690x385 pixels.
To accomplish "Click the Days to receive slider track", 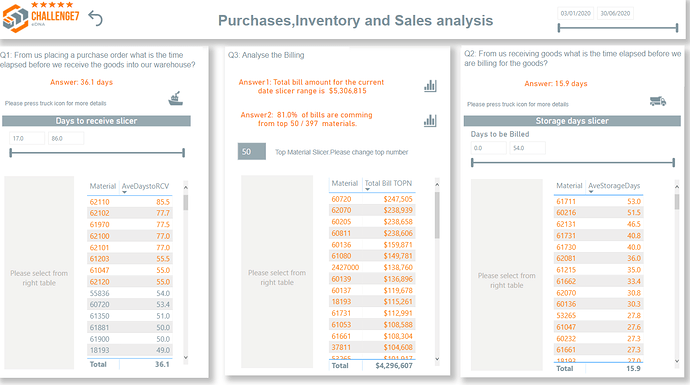I will click(x=97, y=153).
